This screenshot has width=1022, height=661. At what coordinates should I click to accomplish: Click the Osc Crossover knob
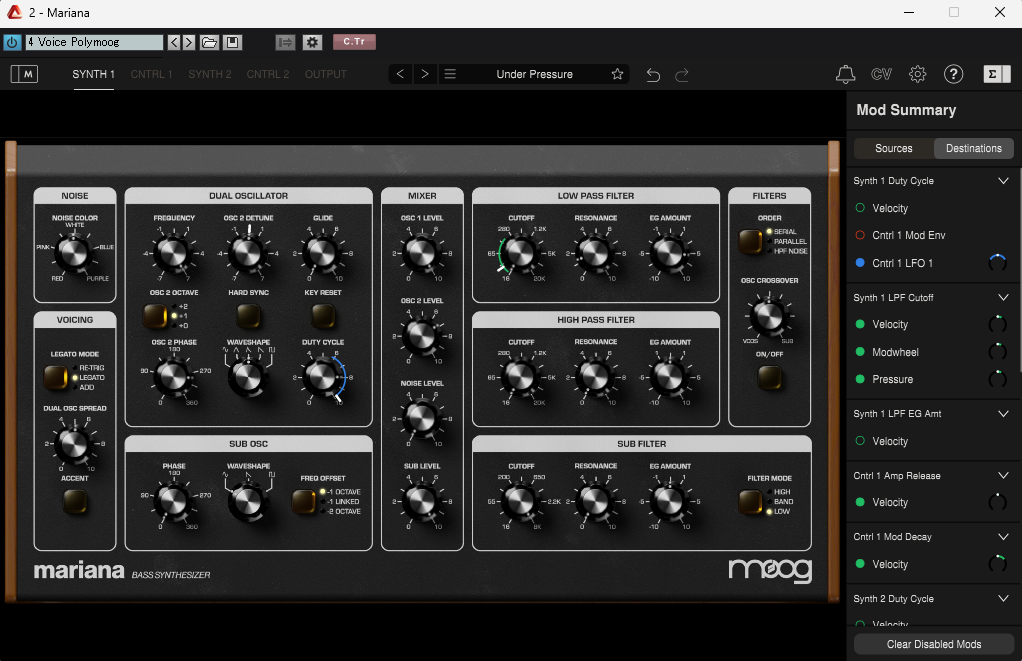tap(768, 316)
